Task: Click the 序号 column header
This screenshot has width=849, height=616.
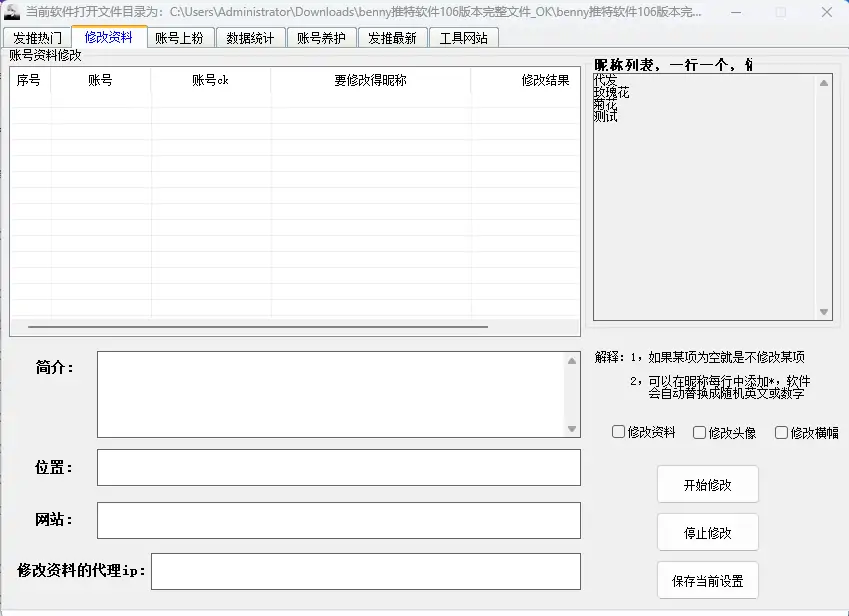Action: pos(29,81)
